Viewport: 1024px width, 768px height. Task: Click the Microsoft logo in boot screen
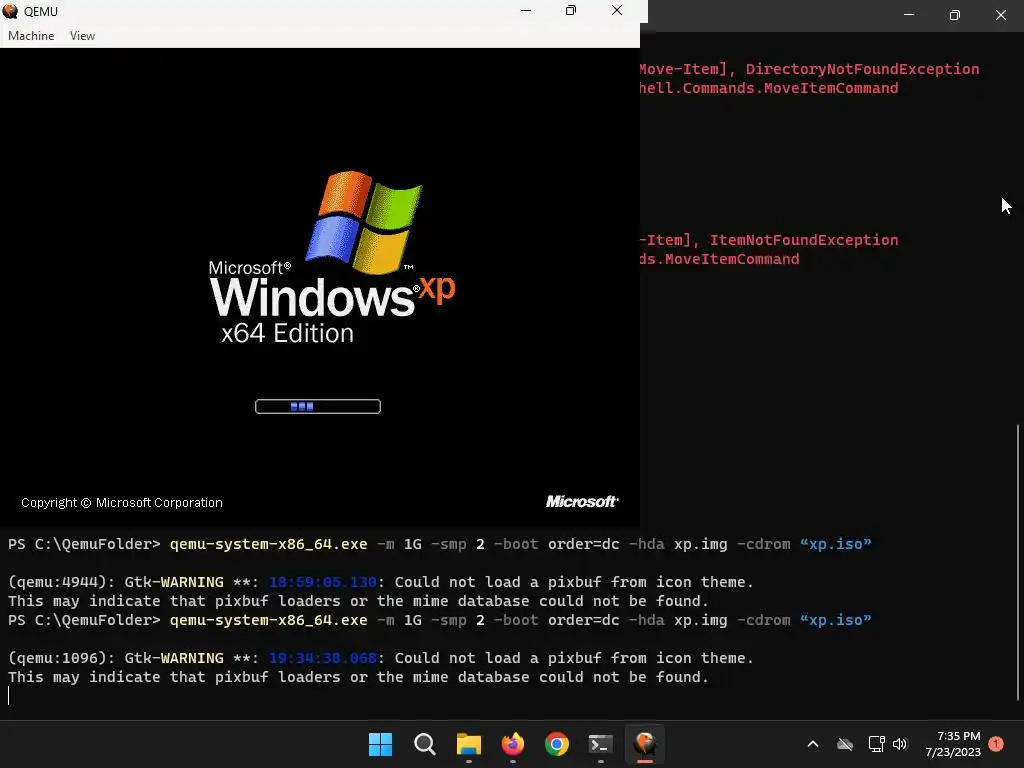582,502
